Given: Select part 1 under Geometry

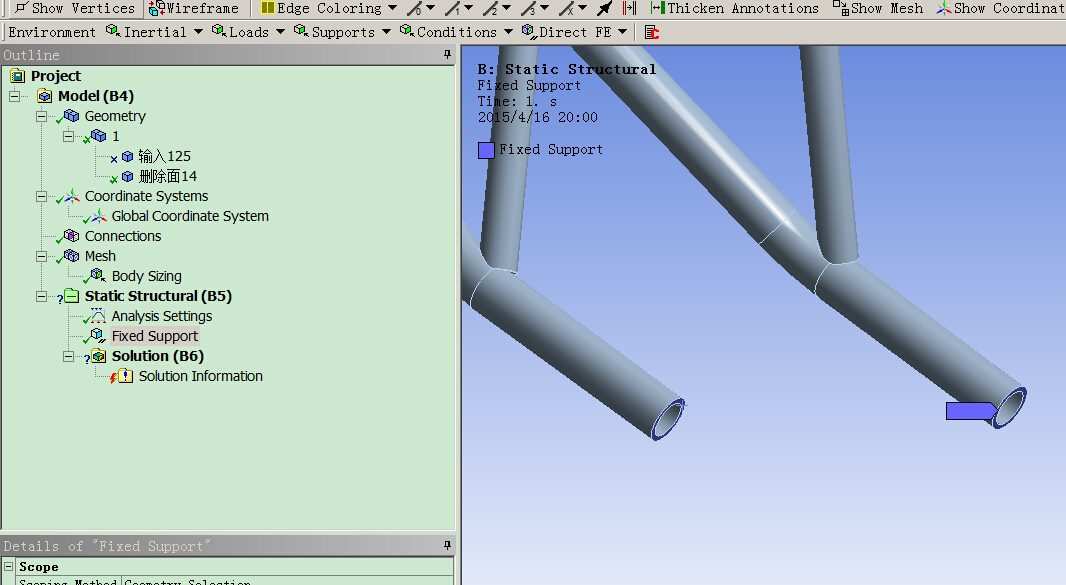Looking at the screenshot, I should coord(116,136).
